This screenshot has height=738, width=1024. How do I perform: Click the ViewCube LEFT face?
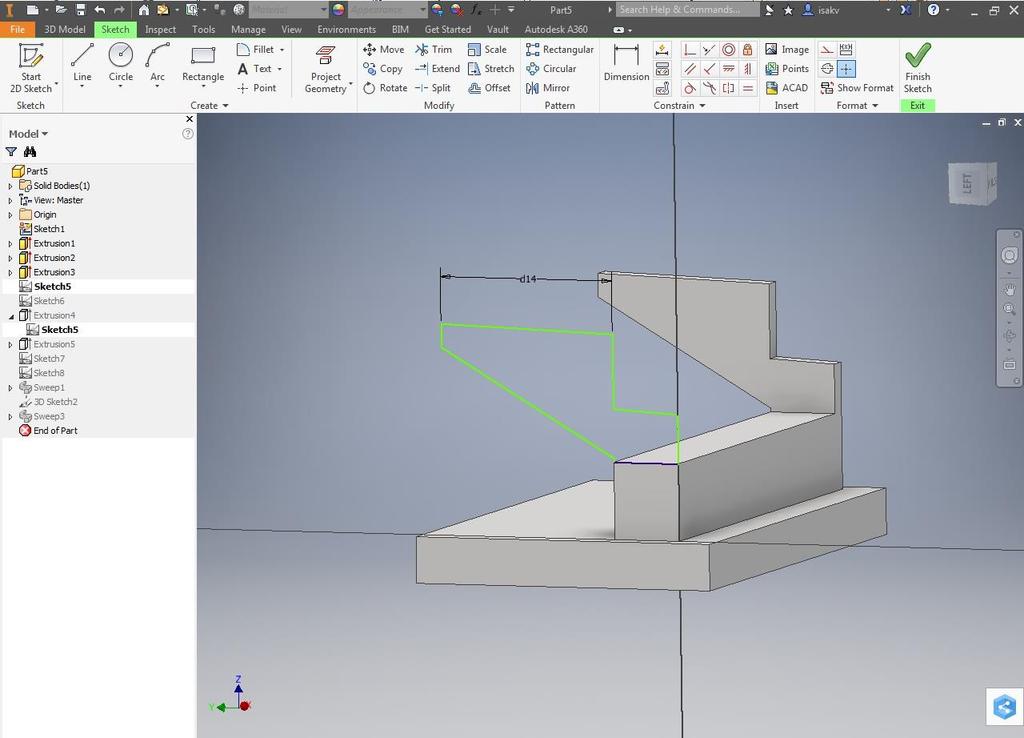(x=968, y=184)
